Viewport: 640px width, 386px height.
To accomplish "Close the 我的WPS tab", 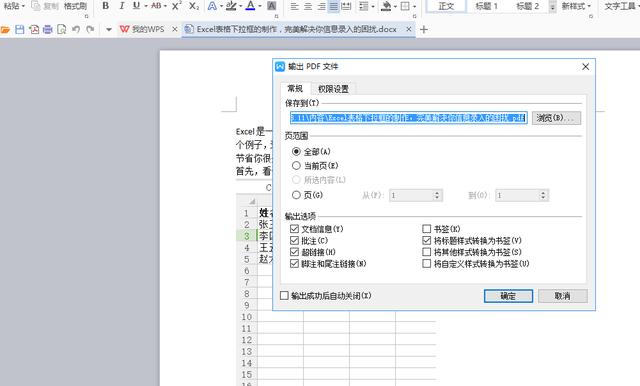I will [175, 29].
